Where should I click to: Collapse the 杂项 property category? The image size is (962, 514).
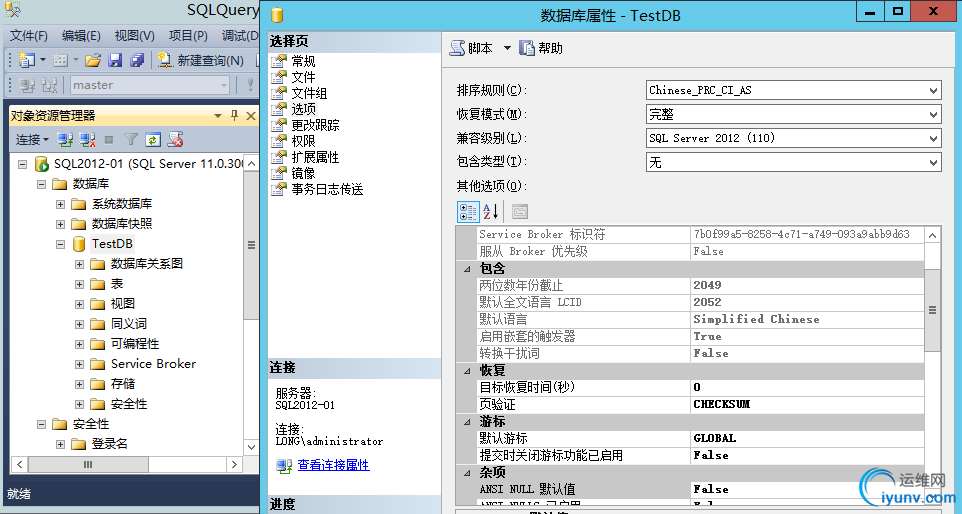click(467, 472)
